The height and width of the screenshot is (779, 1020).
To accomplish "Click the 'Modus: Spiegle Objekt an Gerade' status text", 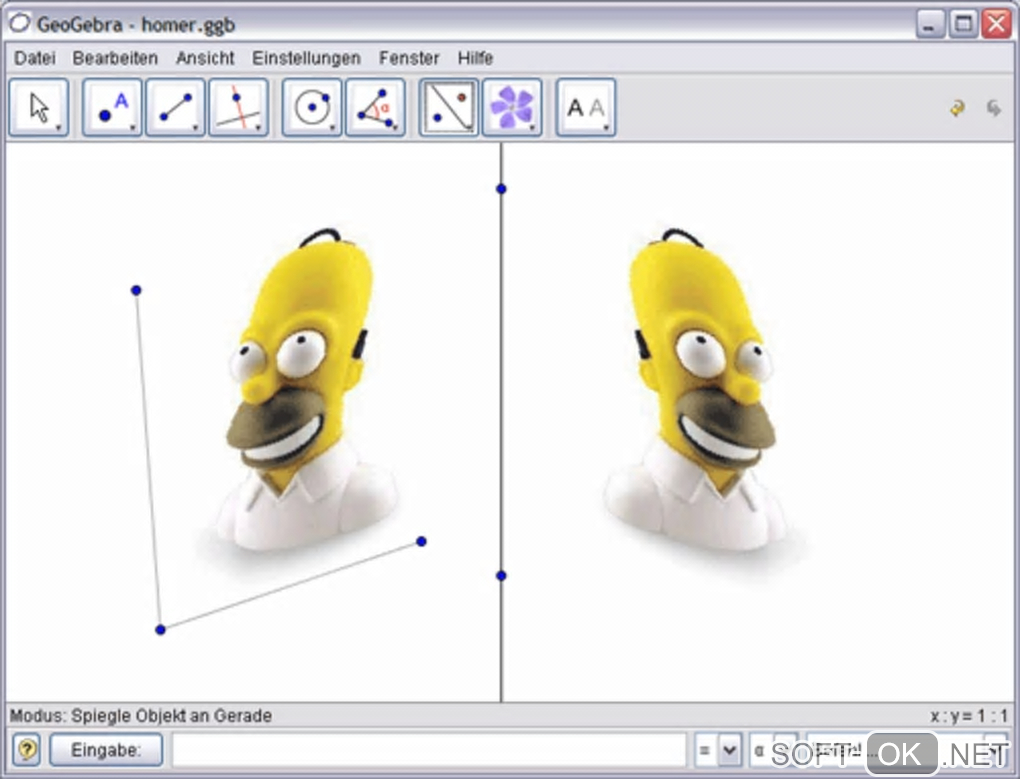I will (x=141, y=716).
